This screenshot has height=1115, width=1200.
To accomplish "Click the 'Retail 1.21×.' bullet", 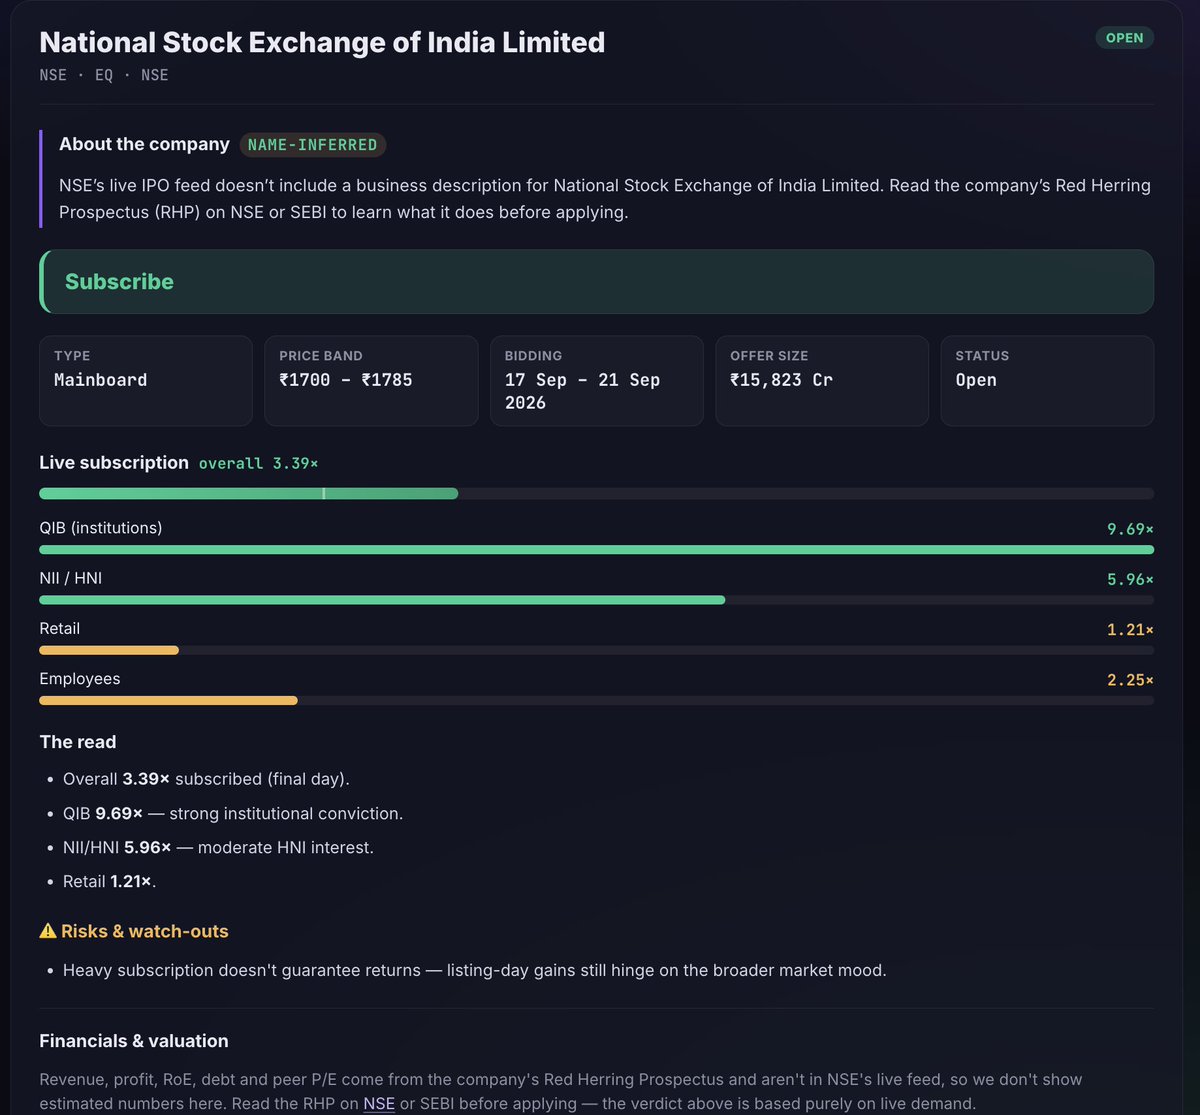I will point(110,881).
